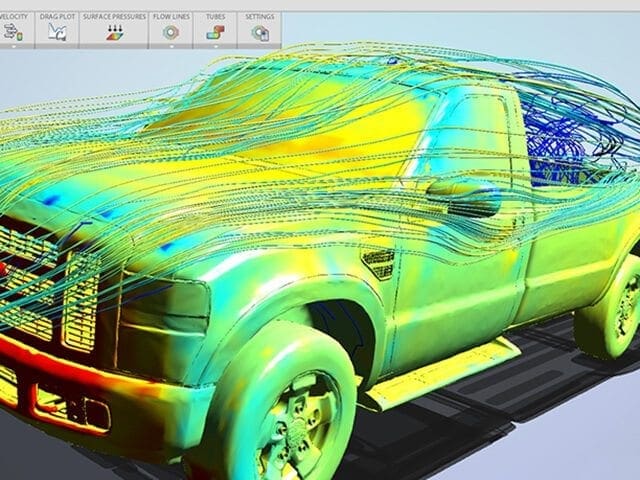Activate the Flow Lines icon
640x480 pixels.
tap(171, 33)
